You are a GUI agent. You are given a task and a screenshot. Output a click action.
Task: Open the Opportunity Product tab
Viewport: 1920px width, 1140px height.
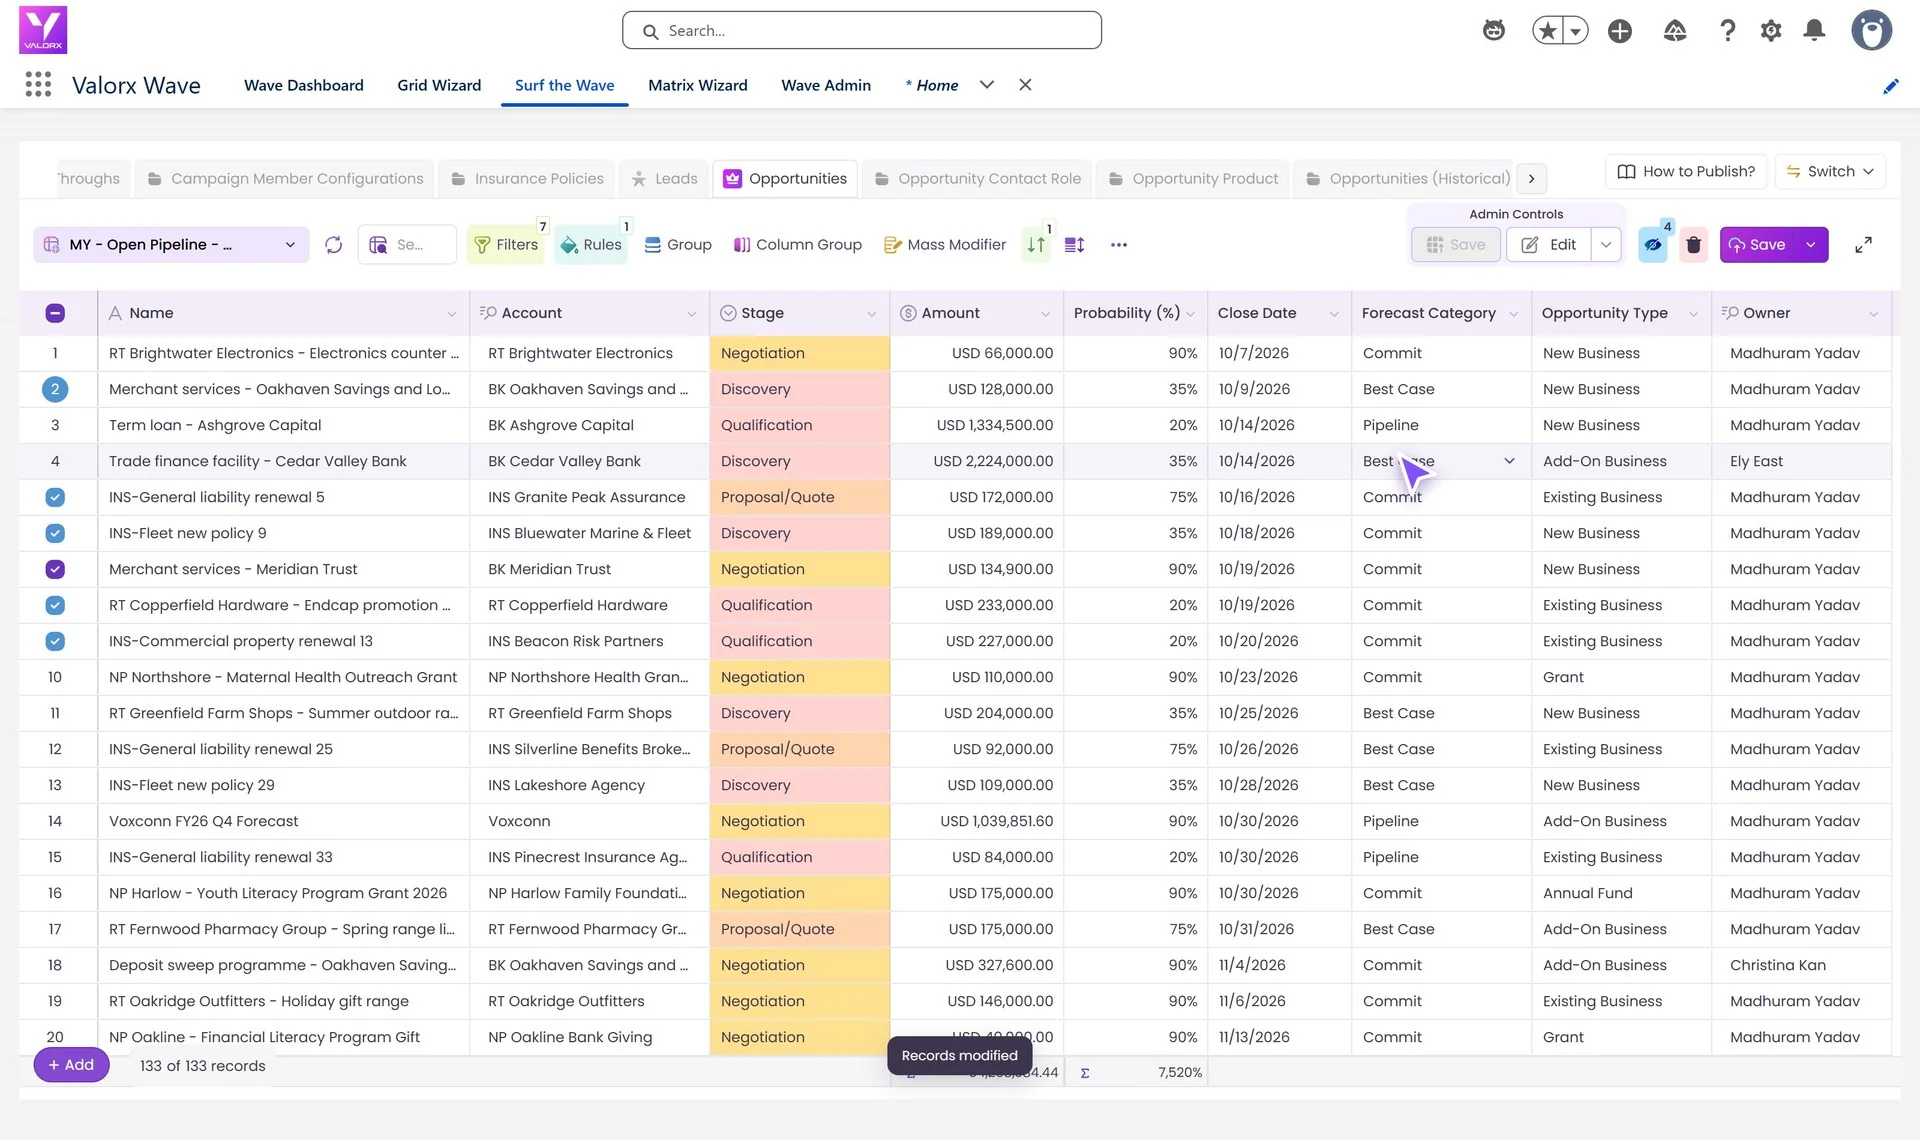1193,179
